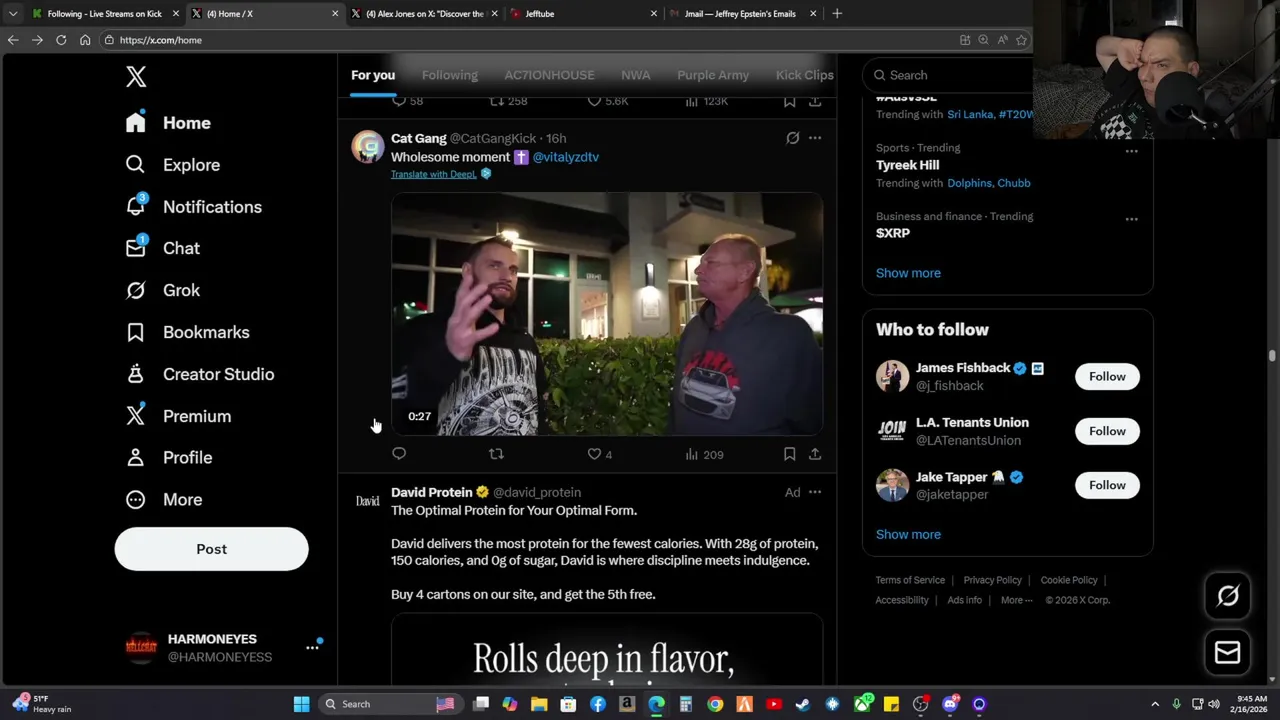Click browser home button
This screenshot has width=1280, height=720.
tap(85, 40)
